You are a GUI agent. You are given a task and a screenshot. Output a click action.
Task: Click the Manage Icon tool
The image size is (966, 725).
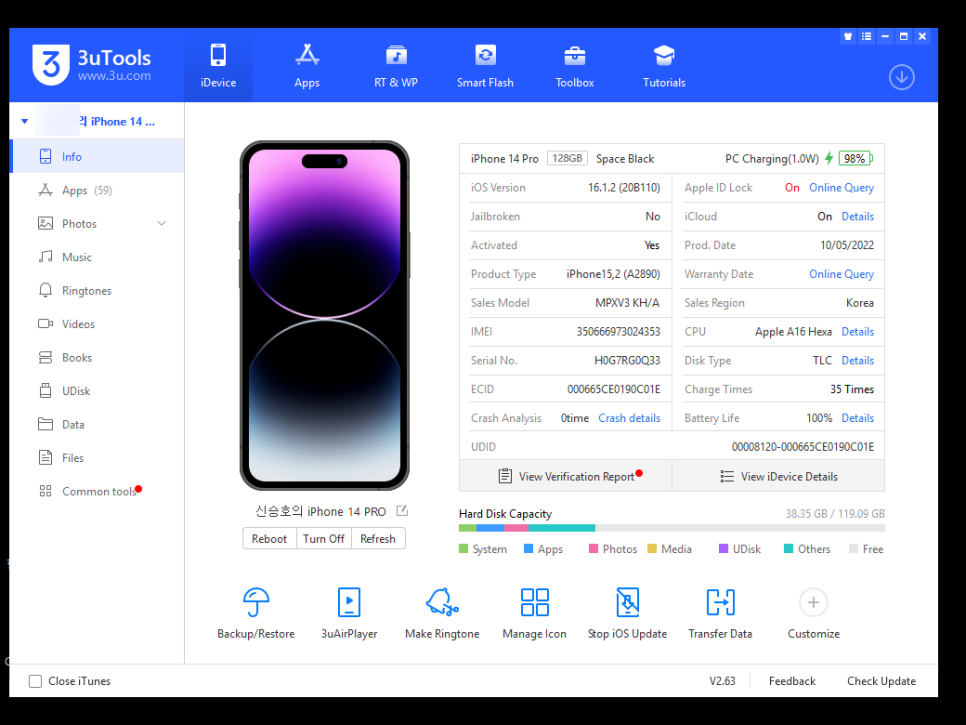click(x=534, y=602)
